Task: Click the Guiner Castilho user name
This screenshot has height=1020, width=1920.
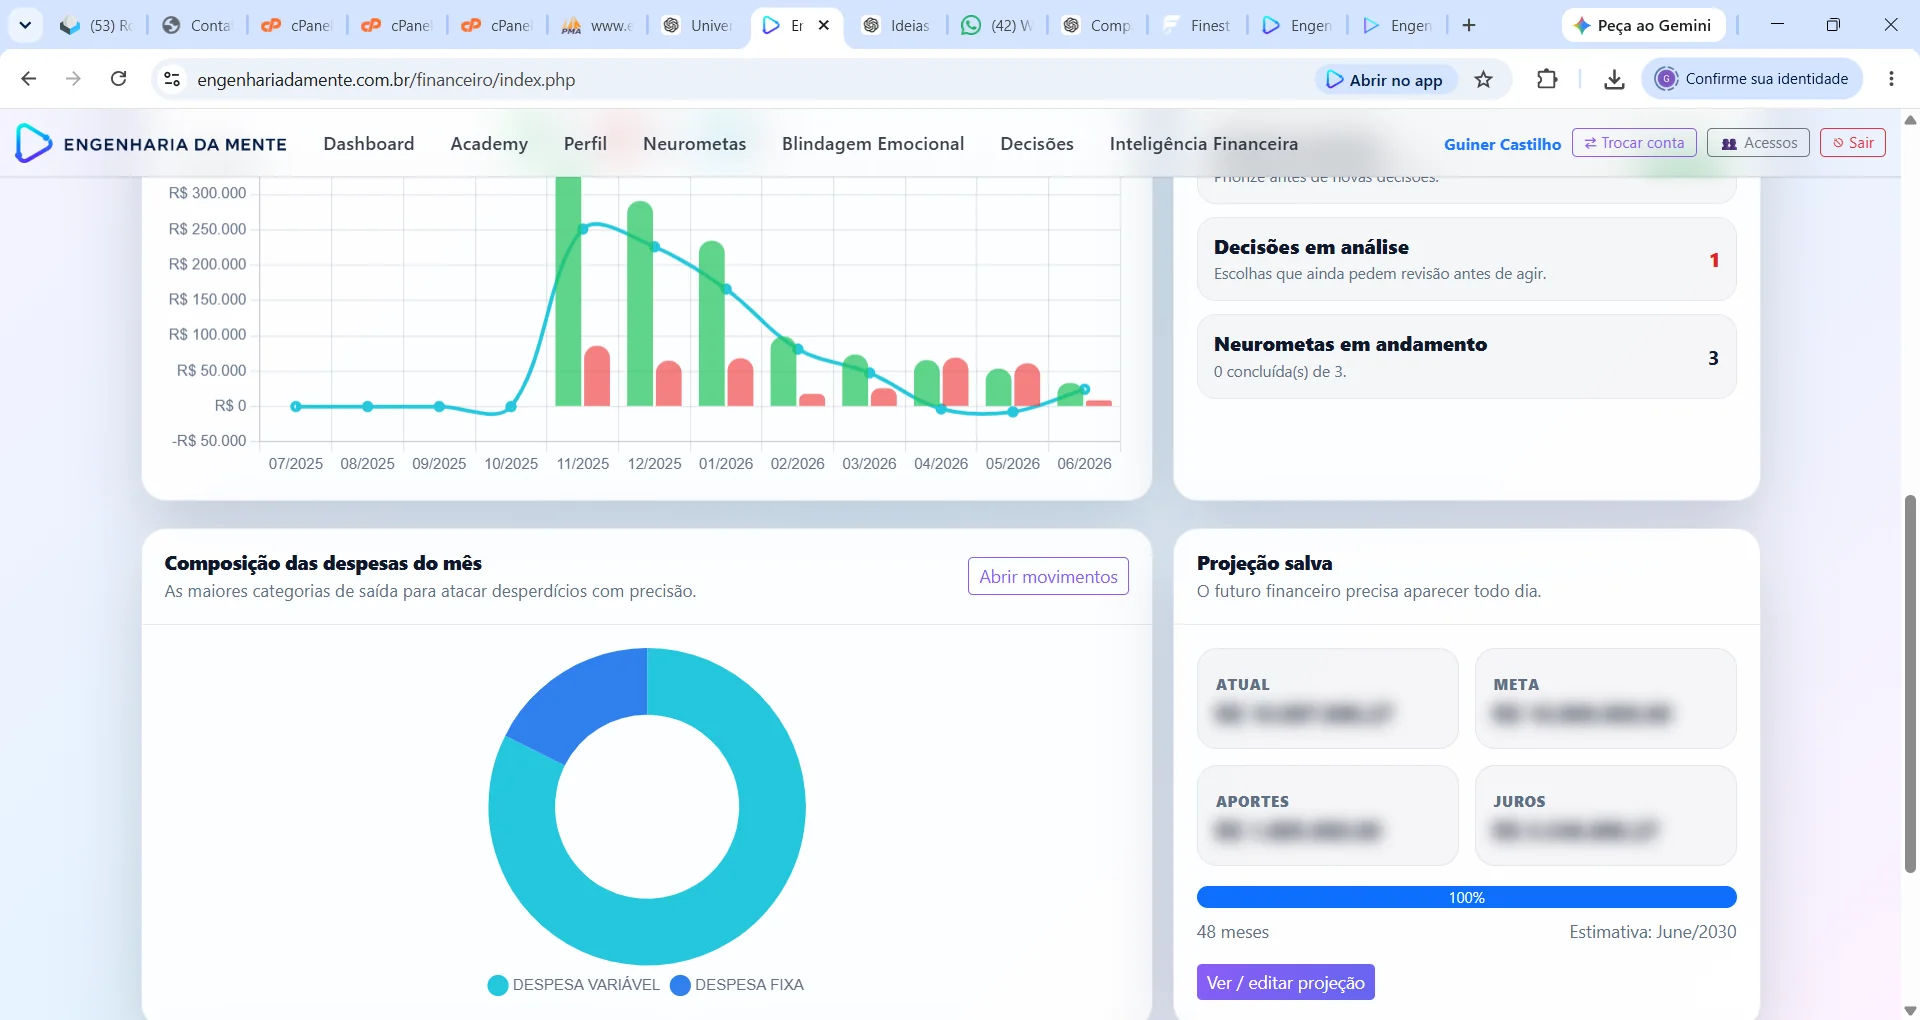Action: point(1502,144)
